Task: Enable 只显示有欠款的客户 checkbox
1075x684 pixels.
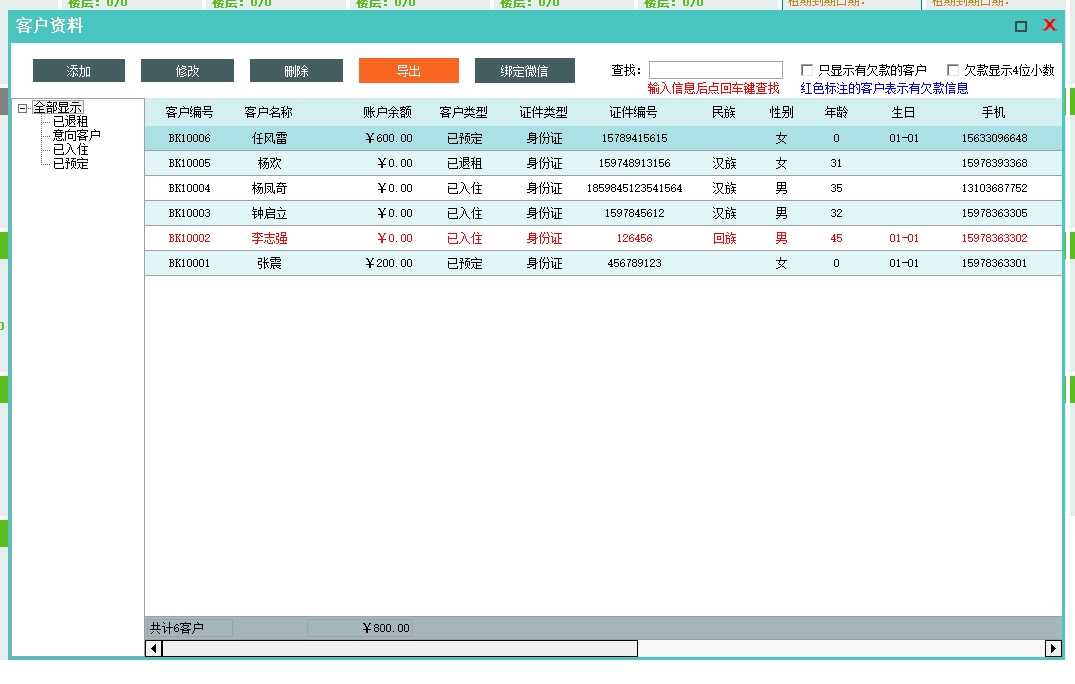Action: [807, 71]
